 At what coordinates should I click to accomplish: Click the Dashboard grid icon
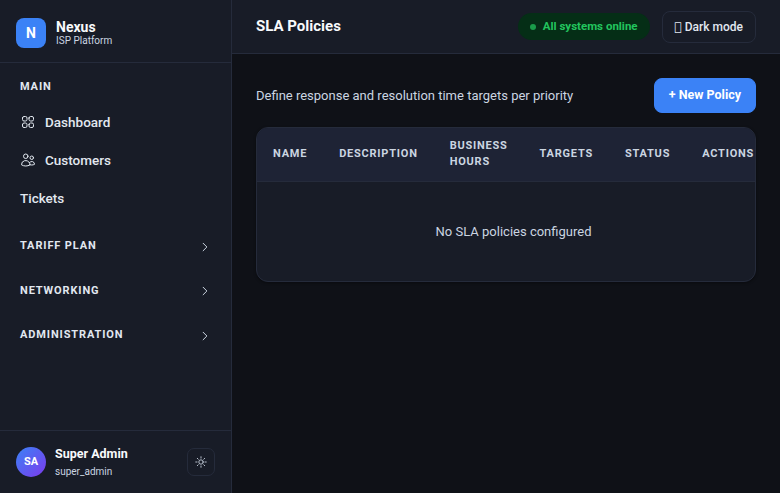pyautogui.click(x=28, y=122)
